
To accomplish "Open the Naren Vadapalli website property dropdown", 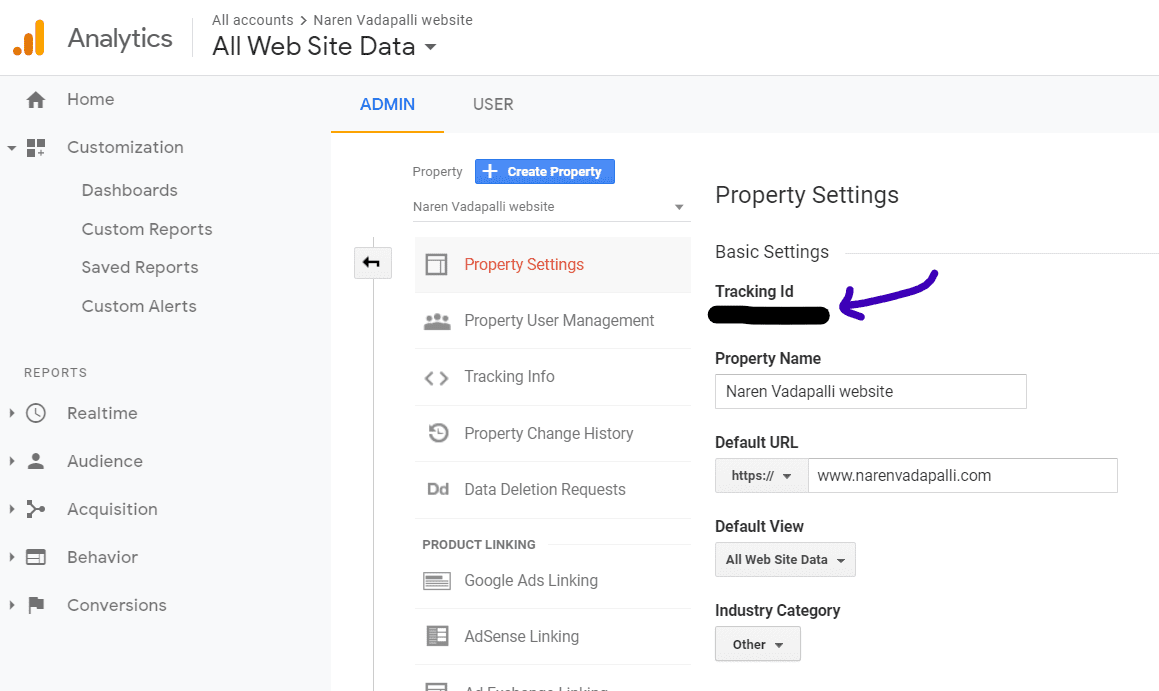I will point(551,207).
